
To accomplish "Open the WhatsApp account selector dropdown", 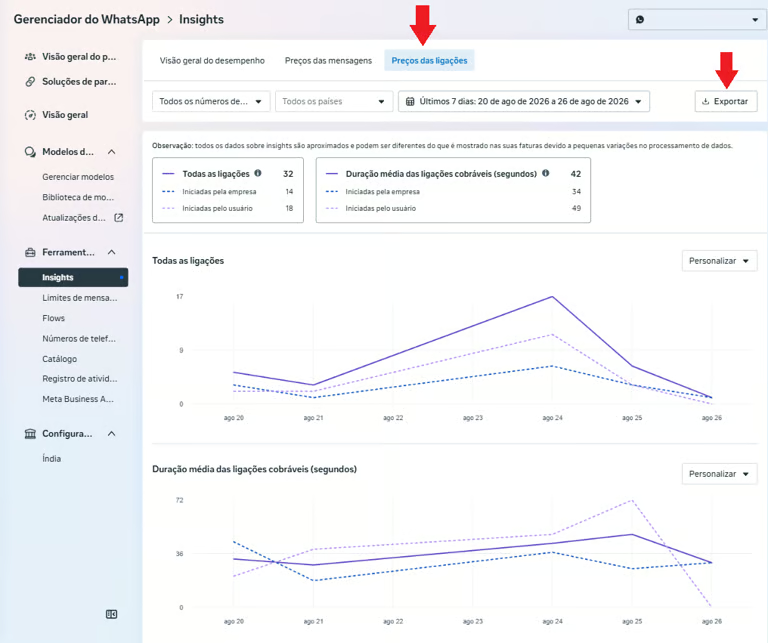I will point(697,20).
